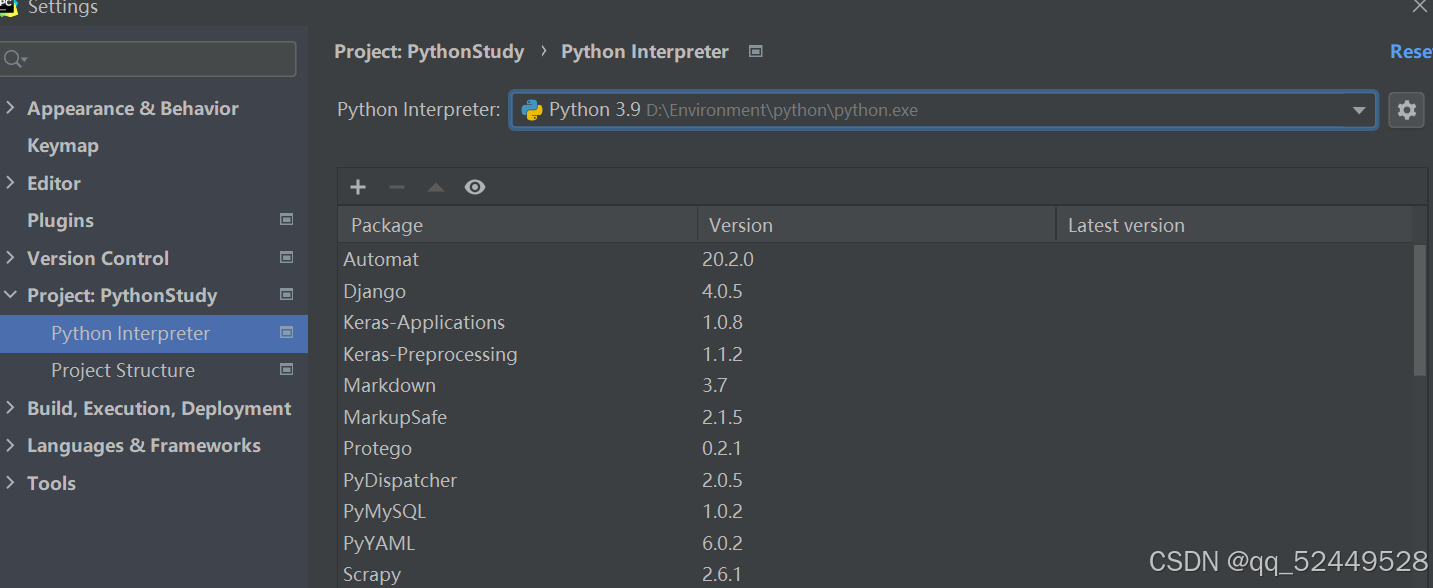Click Protego version 0.2.1 cell

[x=722, y=448]
